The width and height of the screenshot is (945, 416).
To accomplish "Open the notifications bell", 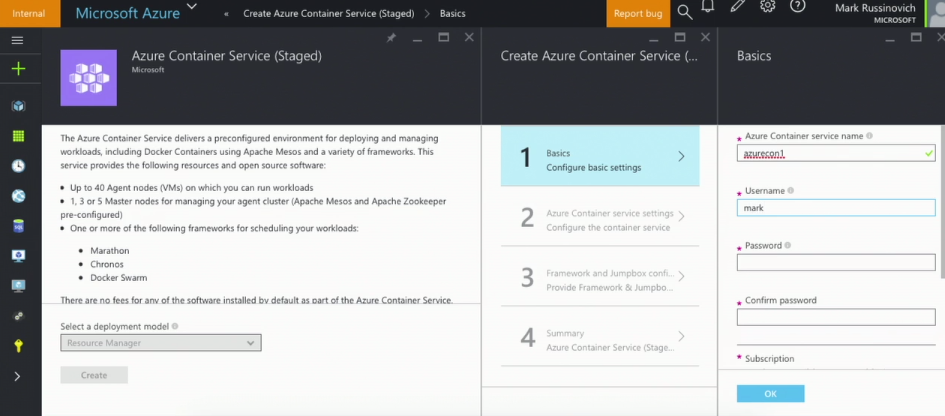I will click(709, 7).
